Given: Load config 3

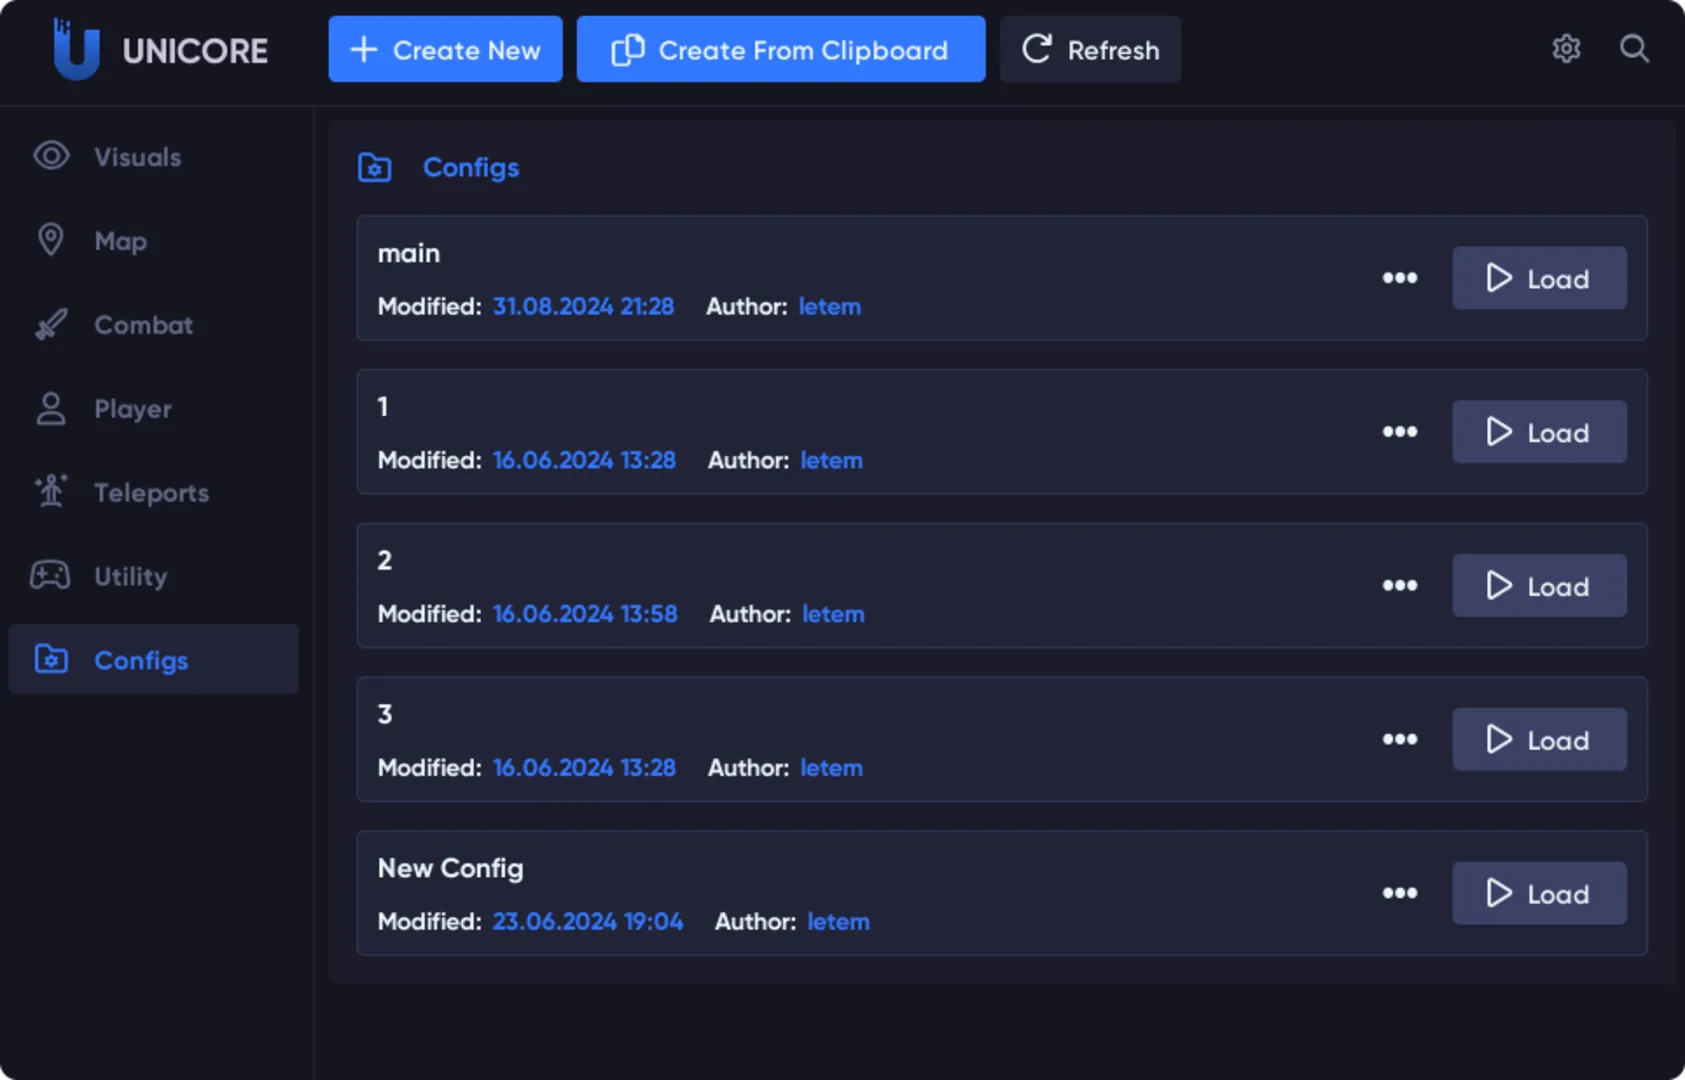Looking at the screenshot, I should tap(1539, 739).
